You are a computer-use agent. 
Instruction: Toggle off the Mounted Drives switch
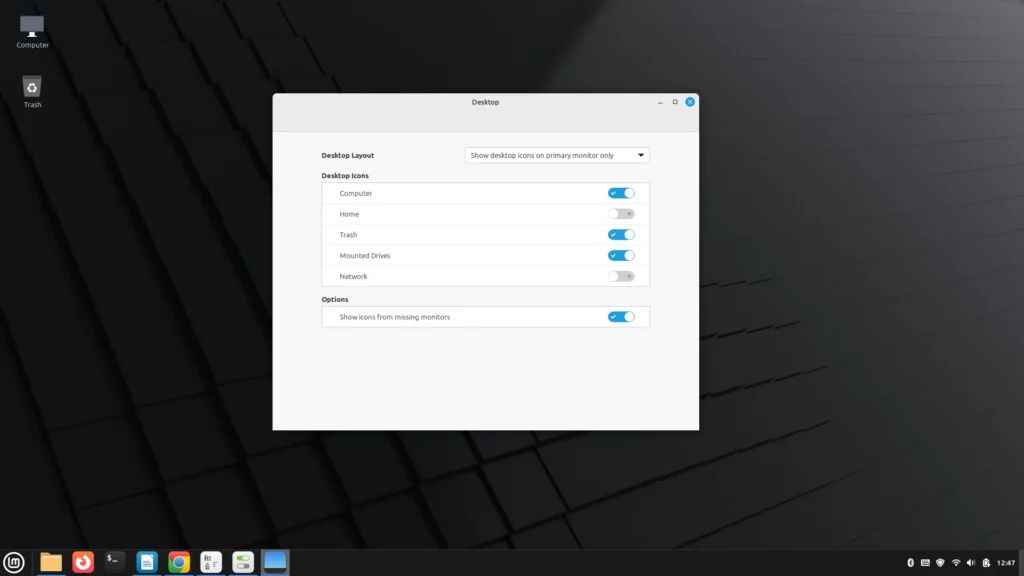(x=621, y=255)
